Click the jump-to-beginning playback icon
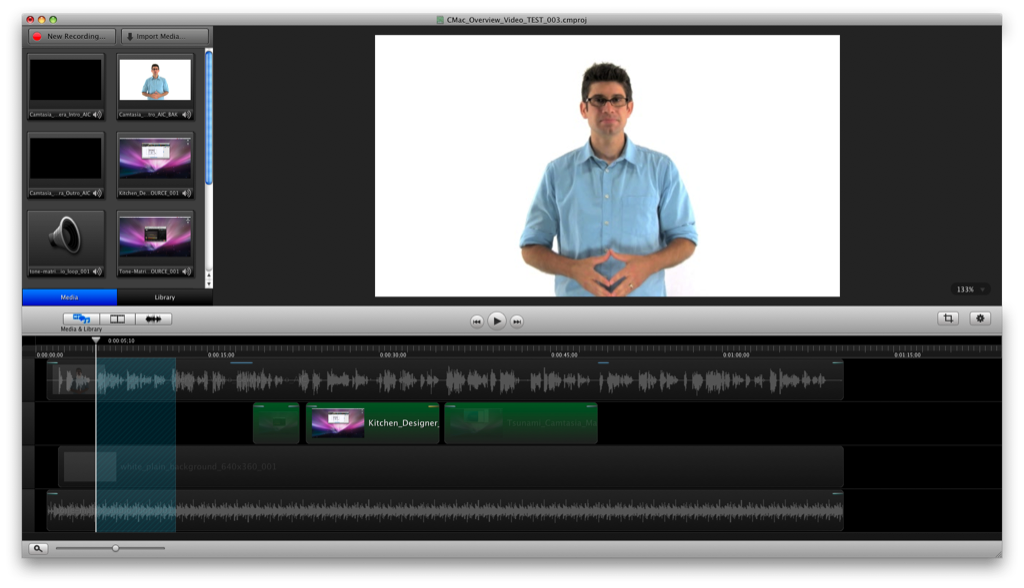1024x588 pixels. 477,321
